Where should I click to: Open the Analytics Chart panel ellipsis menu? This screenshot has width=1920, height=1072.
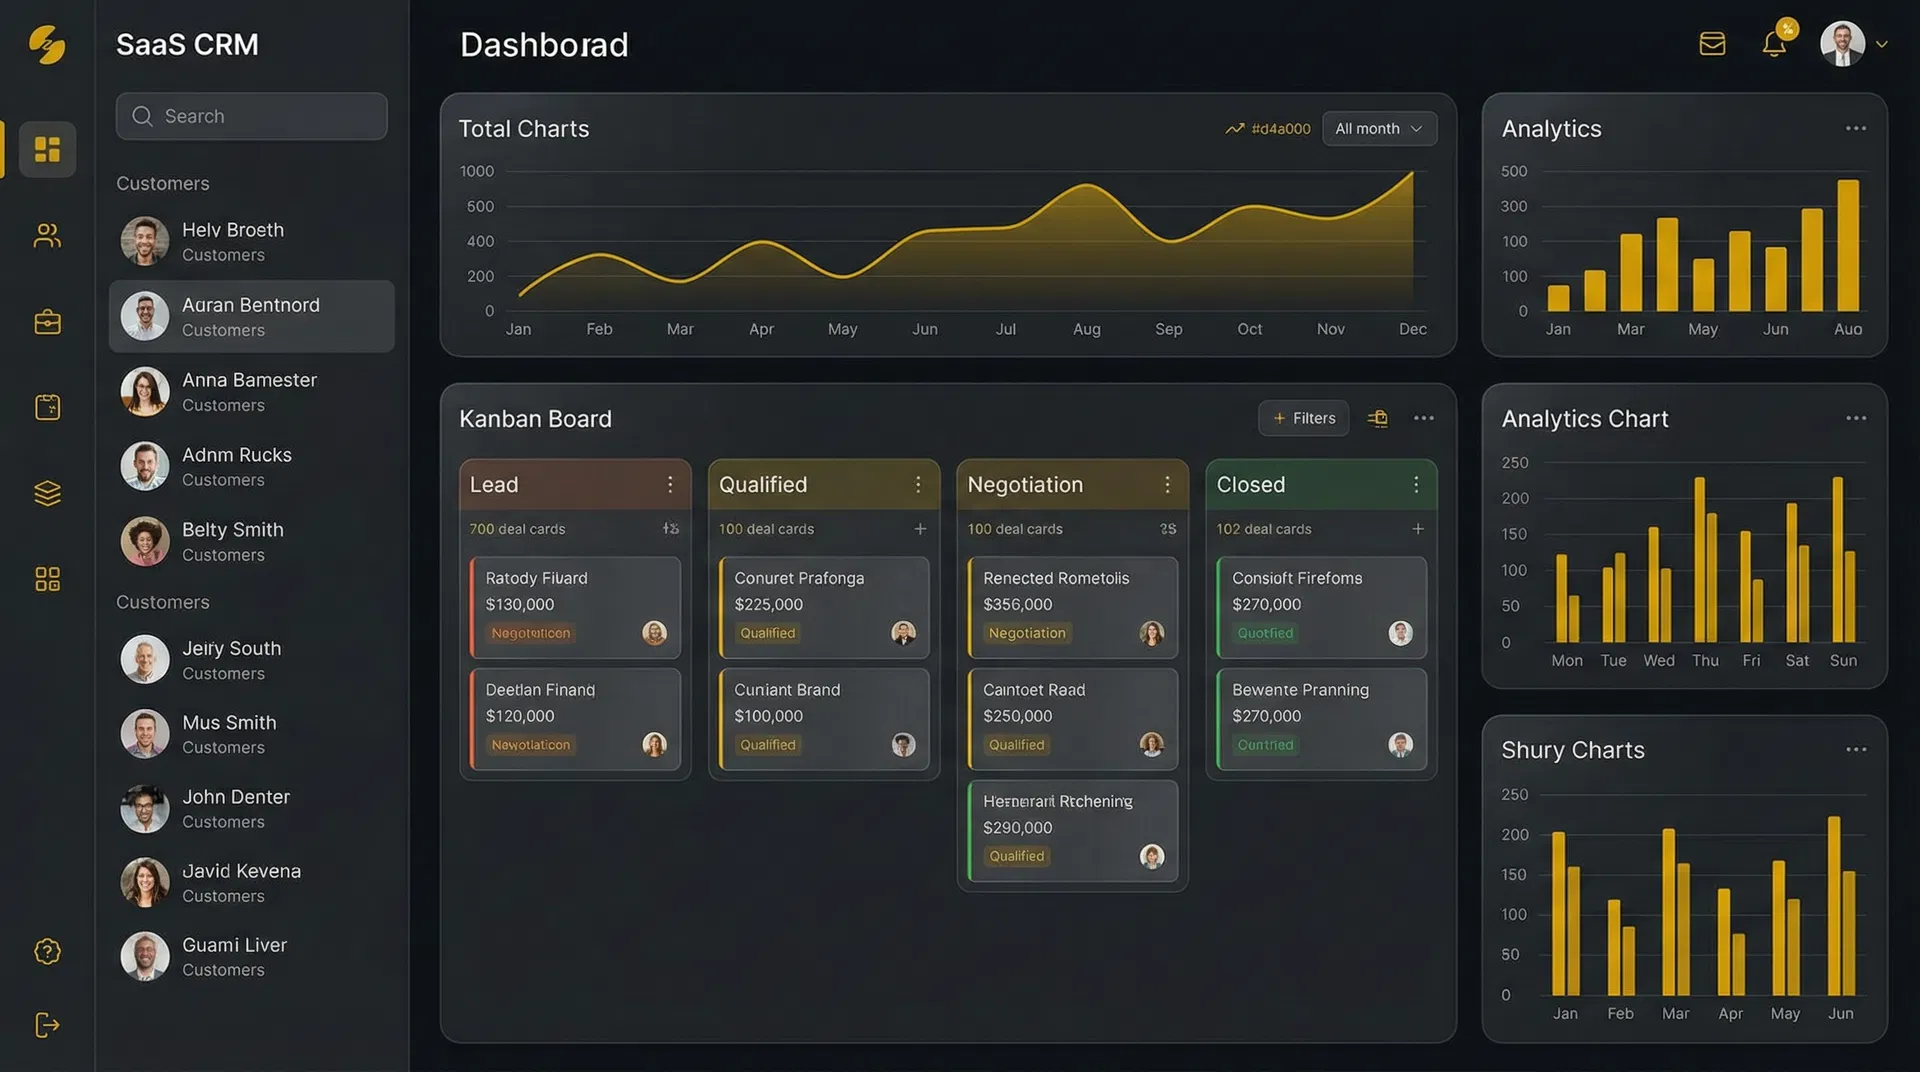[x=1855, y=418]
